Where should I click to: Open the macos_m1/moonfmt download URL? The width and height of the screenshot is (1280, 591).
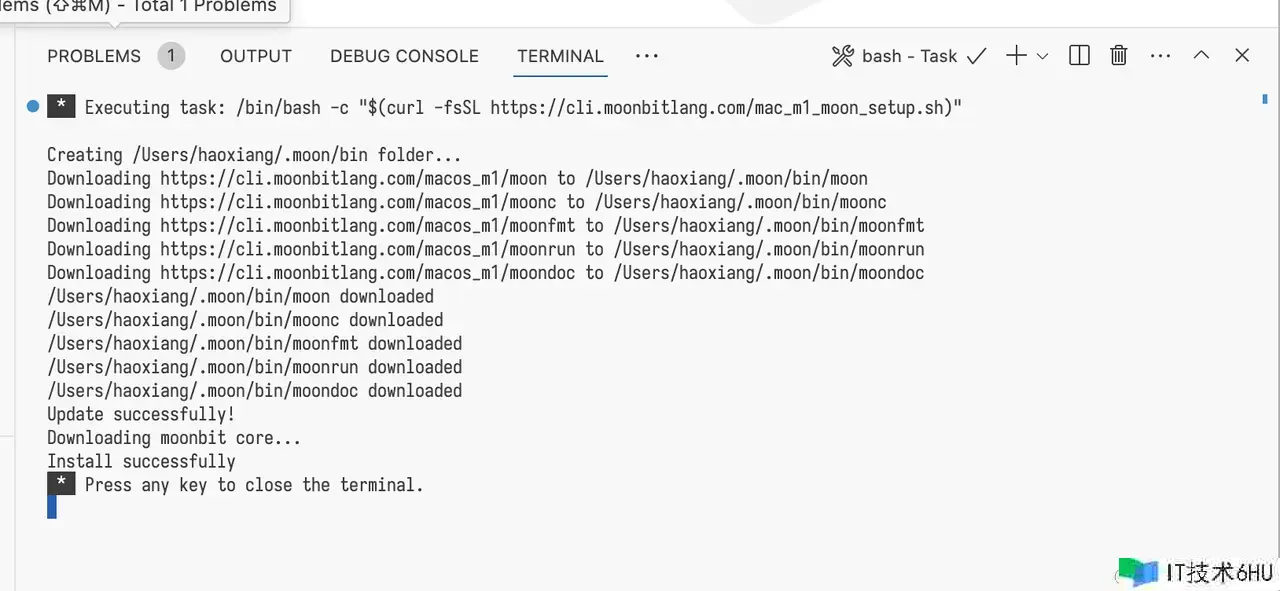pyautogui.click(x=368, y=225)
